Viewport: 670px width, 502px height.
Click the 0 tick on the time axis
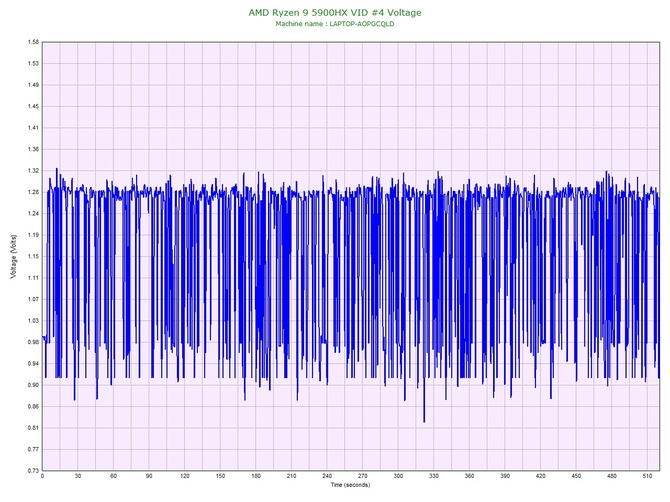42,477
